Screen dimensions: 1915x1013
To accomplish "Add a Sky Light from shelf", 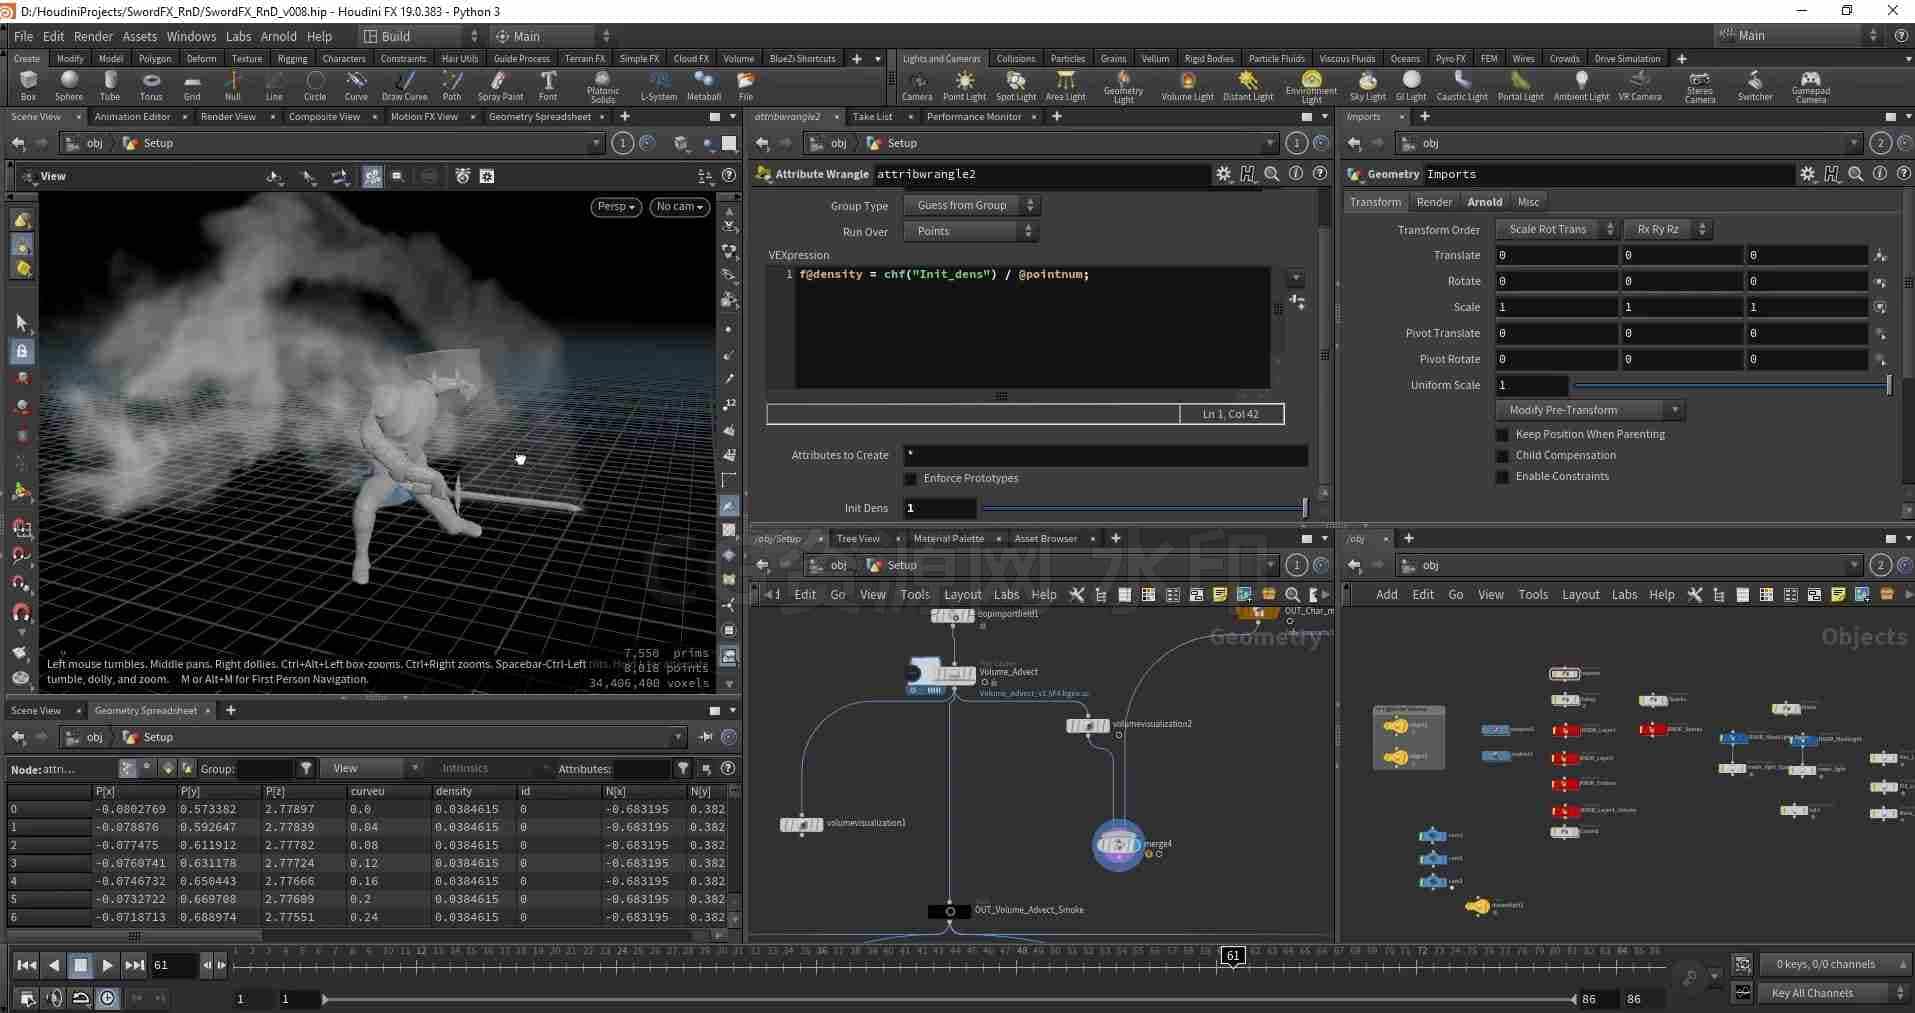I will [1367, 86].
